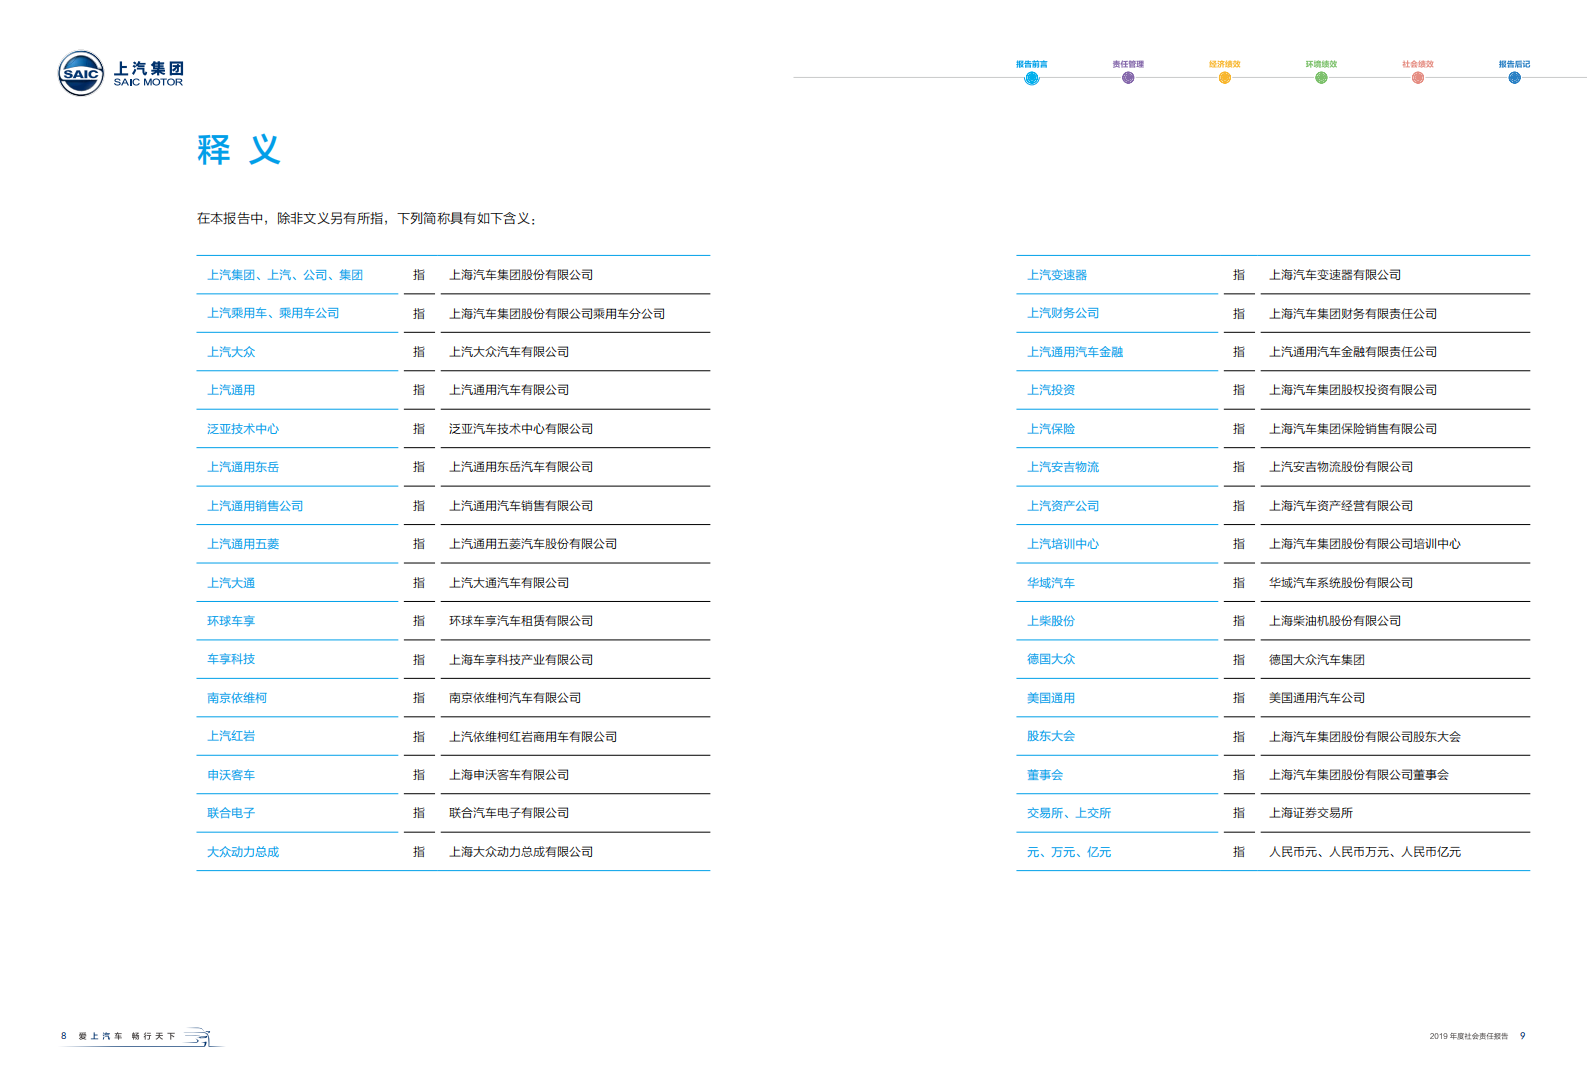The image size is (1587, 1077).
Task: Click the orange dot under 经济绩效
Action: [1225, 78]
